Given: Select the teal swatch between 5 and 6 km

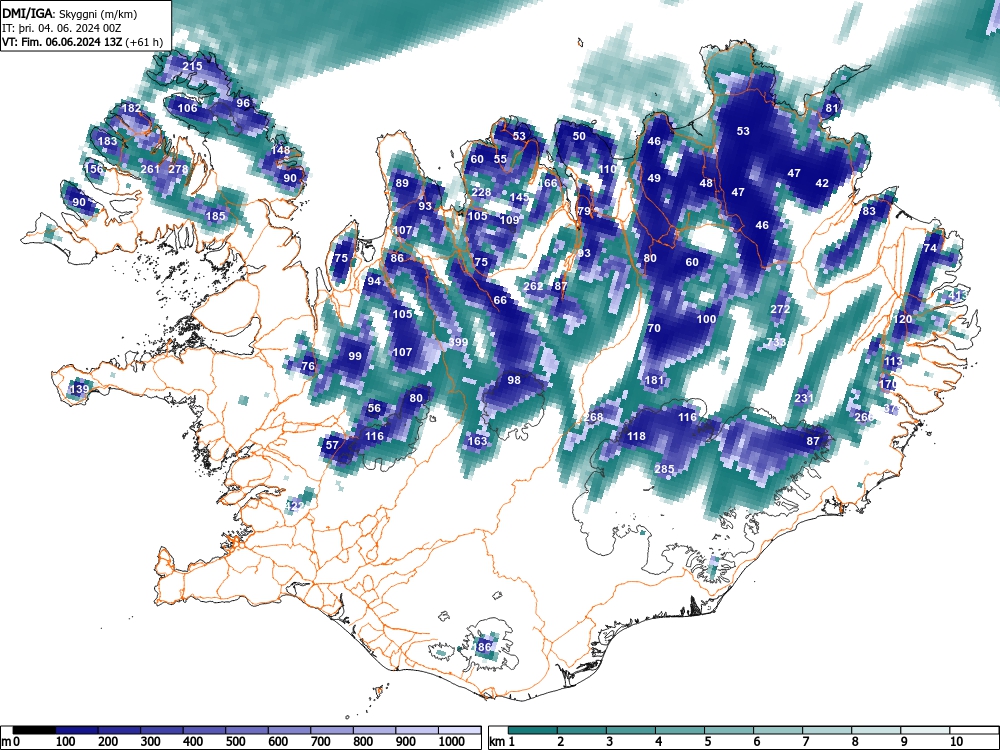Looking at the screenshot, I should tap(729, 730).
